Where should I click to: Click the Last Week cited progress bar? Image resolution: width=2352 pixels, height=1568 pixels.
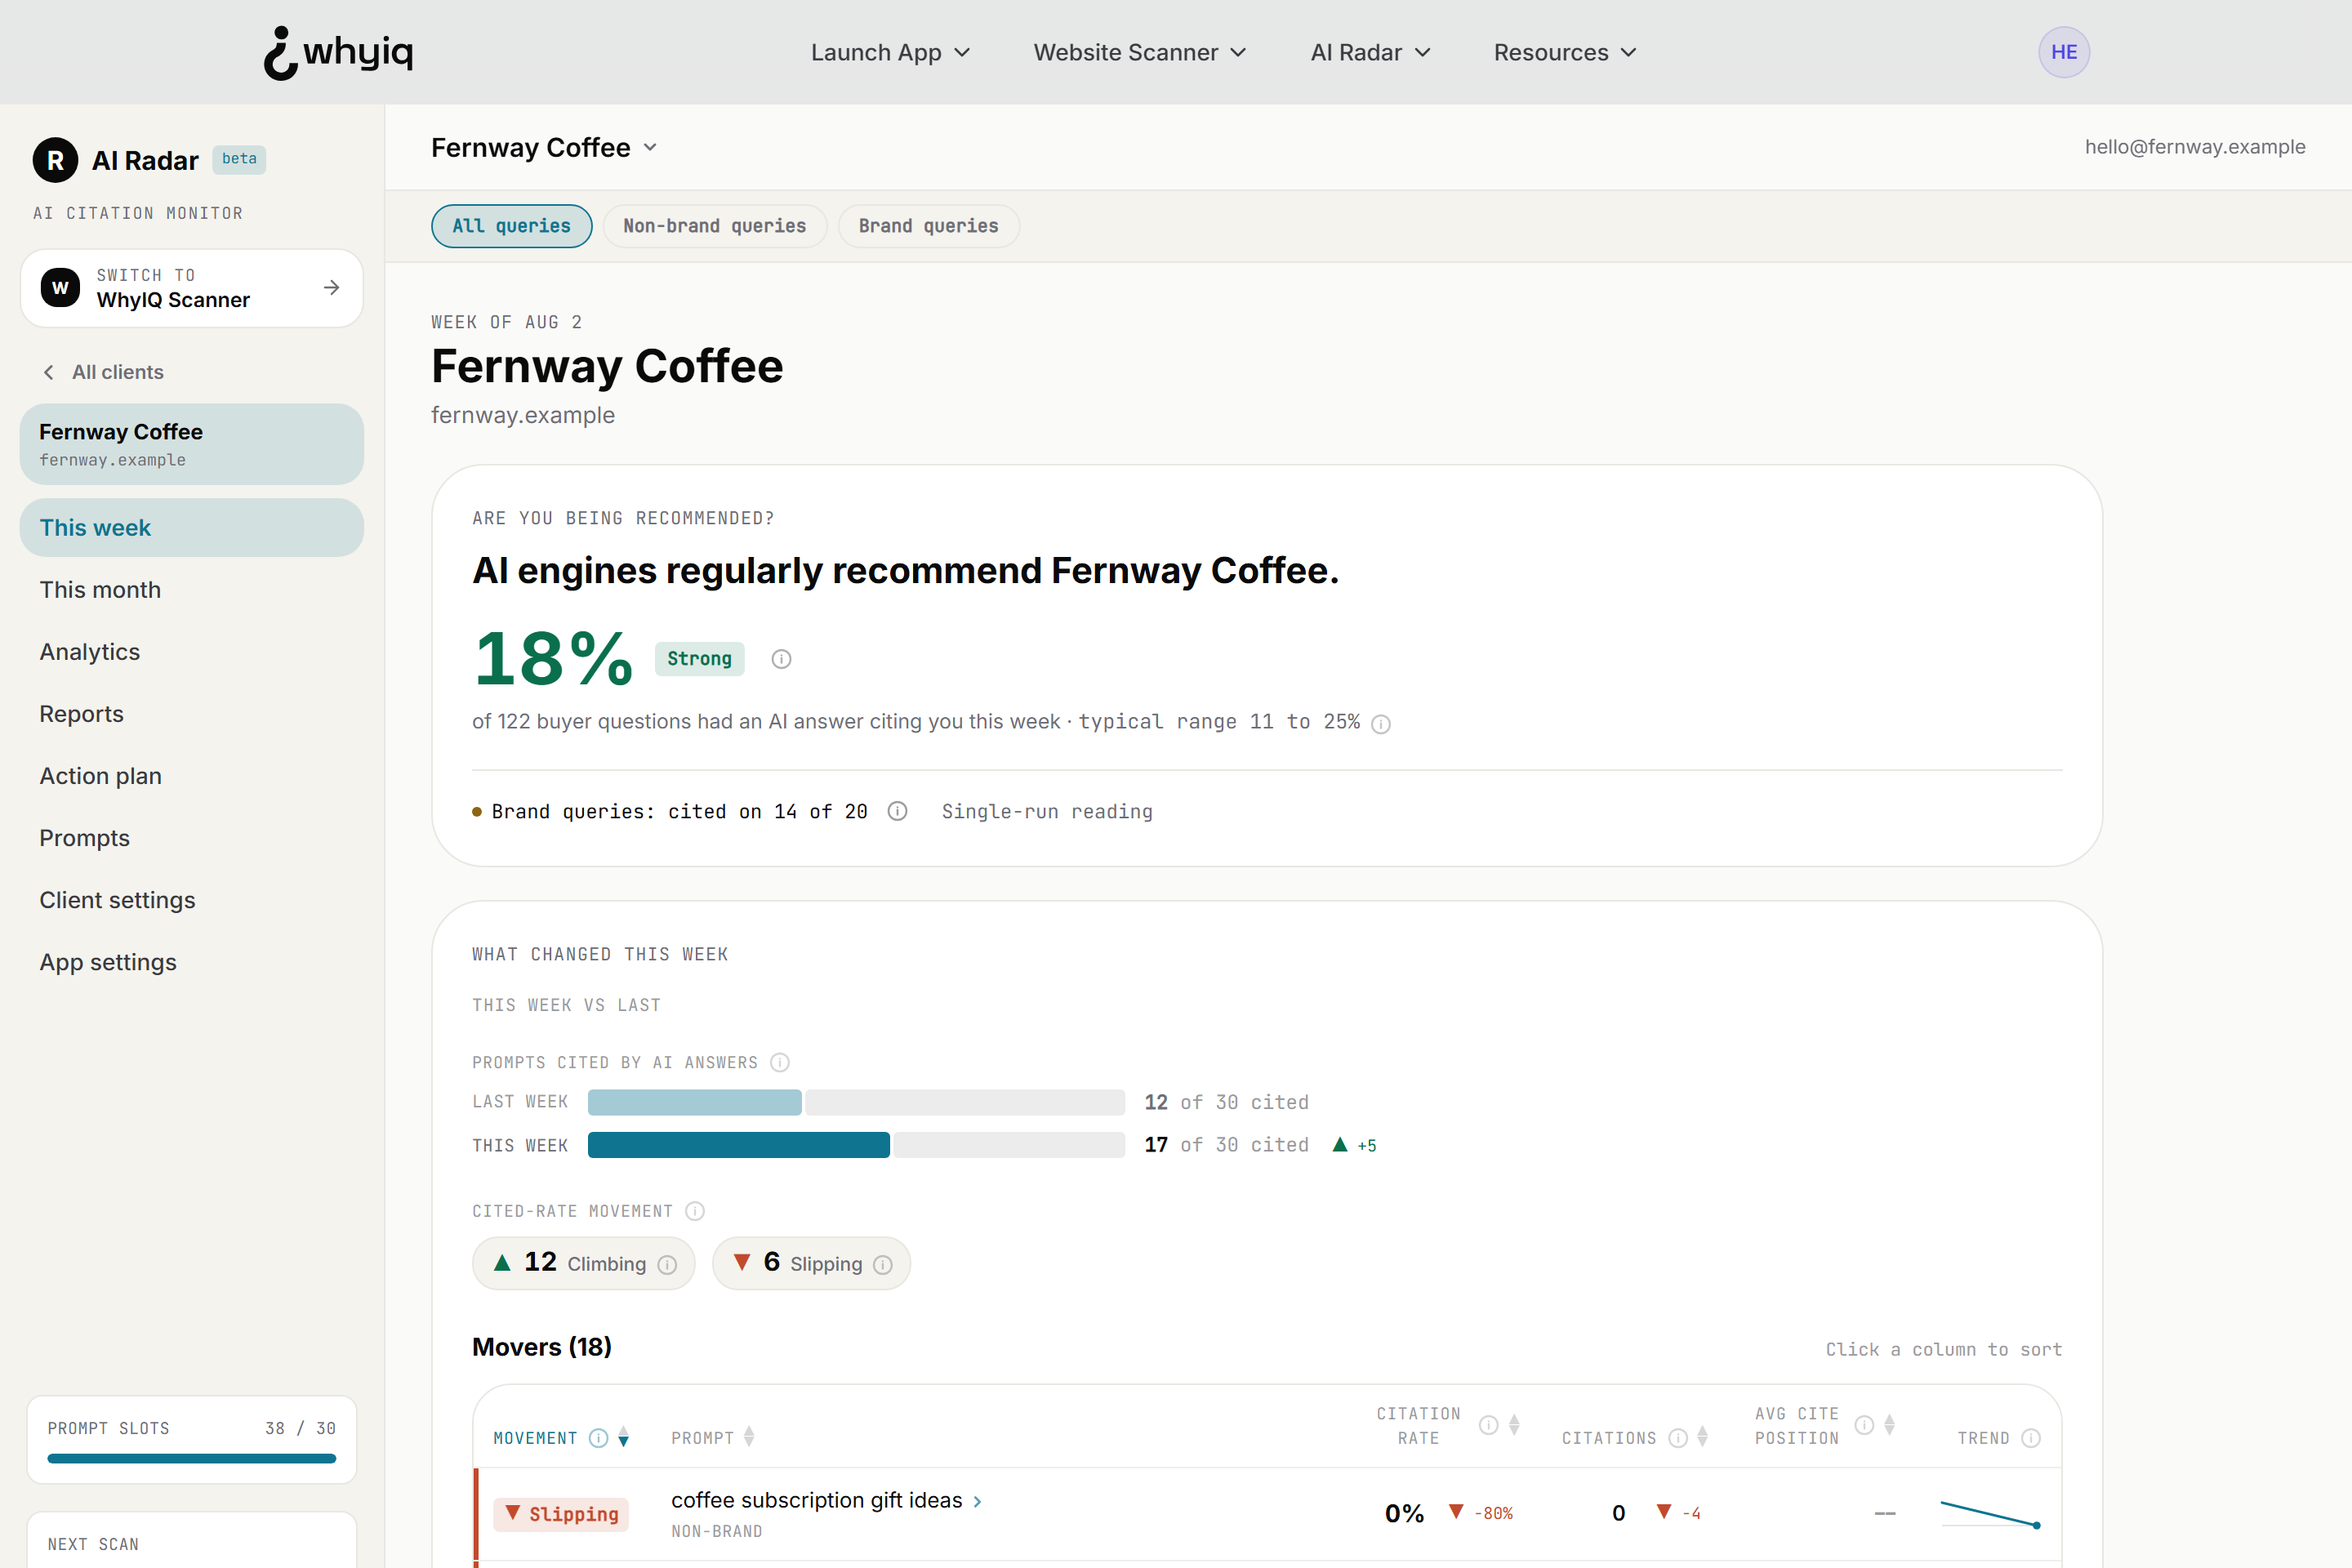(856, 1102)
